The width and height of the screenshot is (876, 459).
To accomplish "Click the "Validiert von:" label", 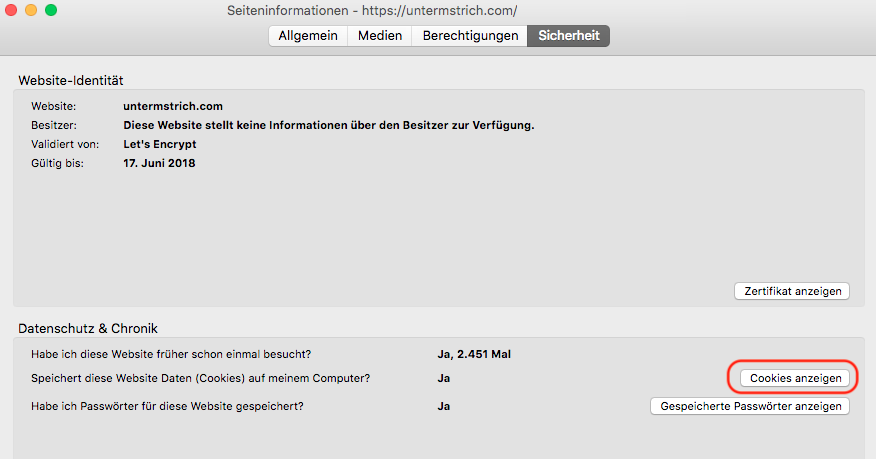I will click(63, 144).
